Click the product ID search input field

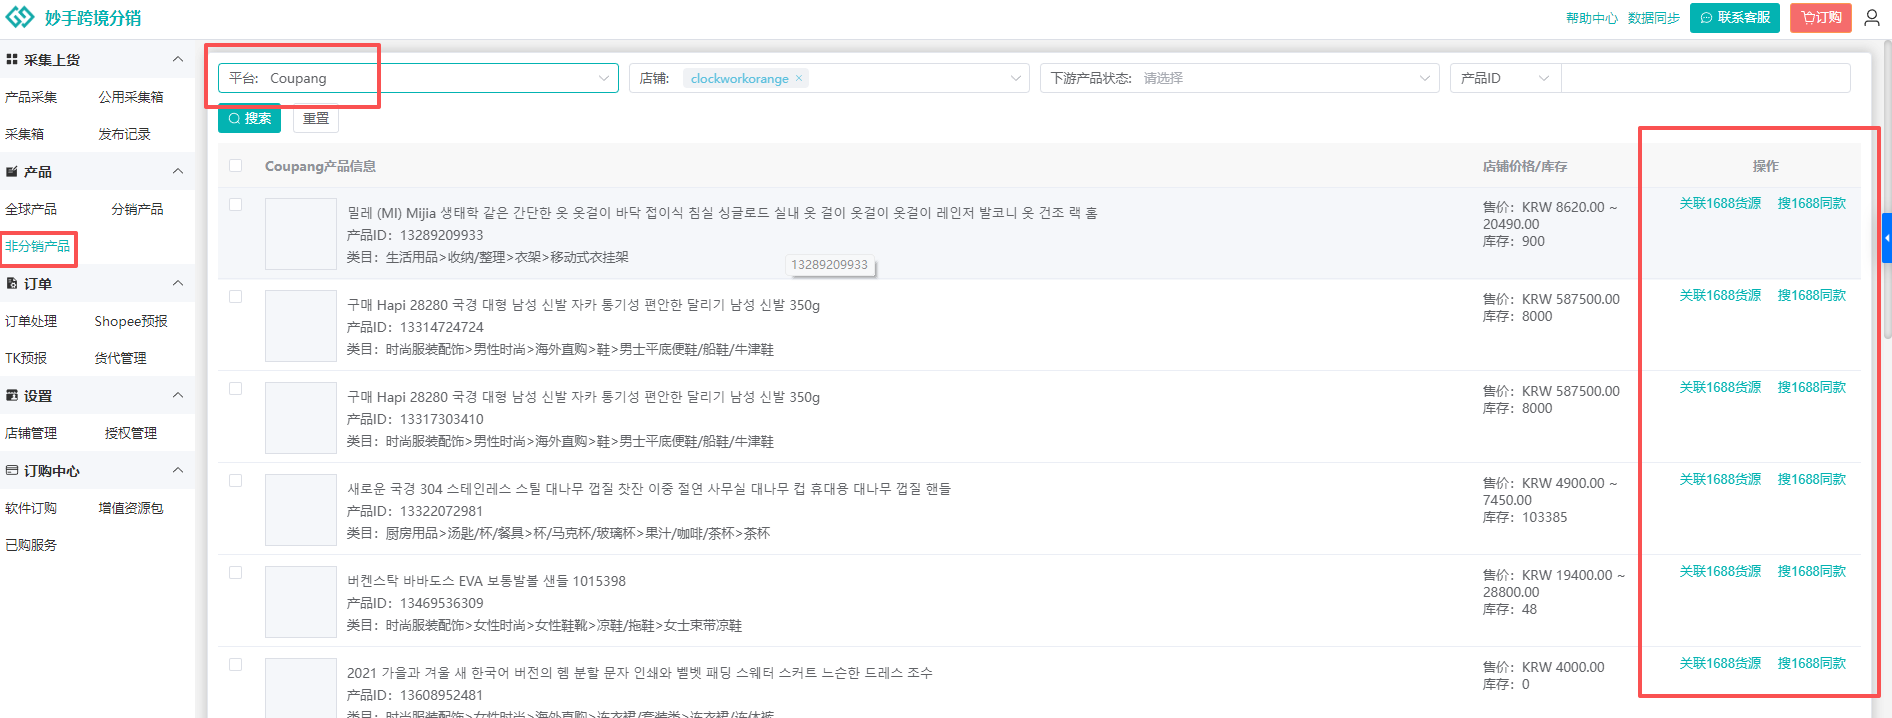(1705, 78)
